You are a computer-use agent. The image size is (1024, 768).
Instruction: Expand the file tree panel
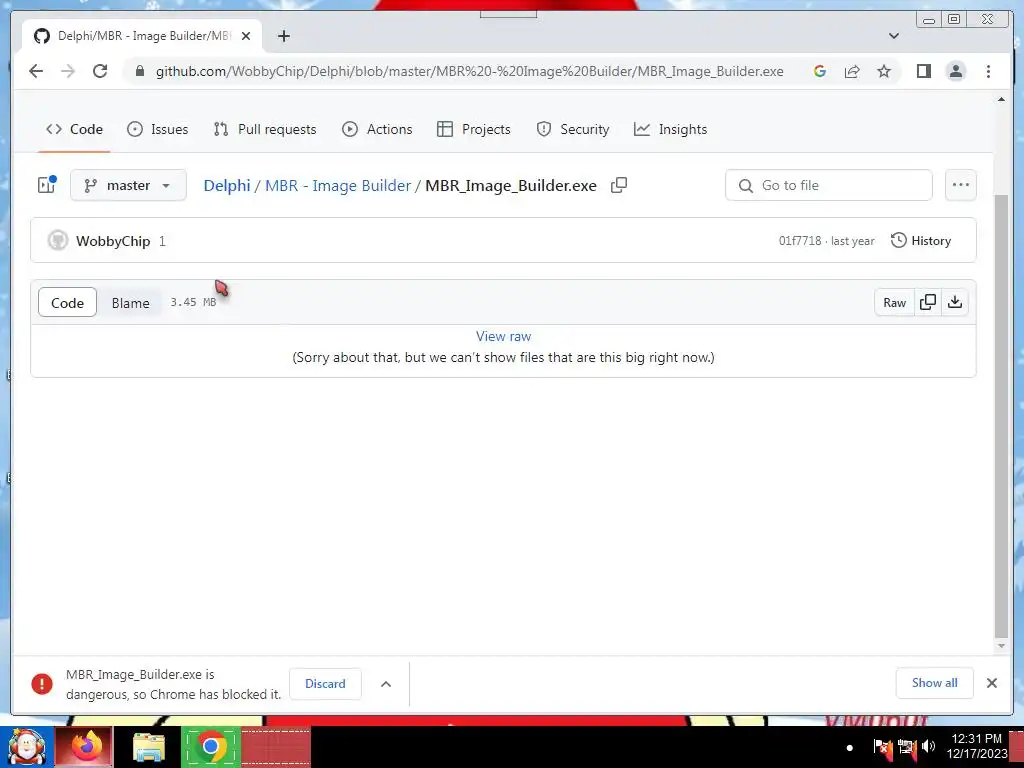coord(46,185)
